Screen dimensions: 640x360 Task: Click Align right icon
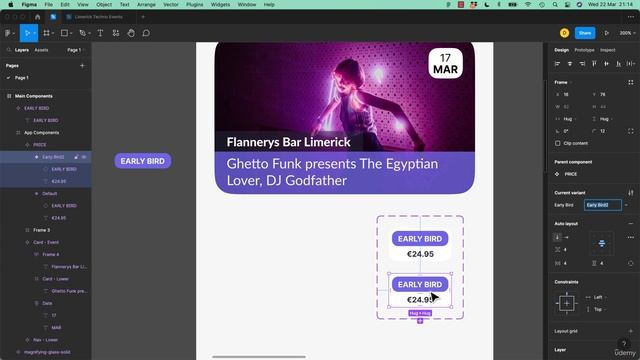coord(582,64)
